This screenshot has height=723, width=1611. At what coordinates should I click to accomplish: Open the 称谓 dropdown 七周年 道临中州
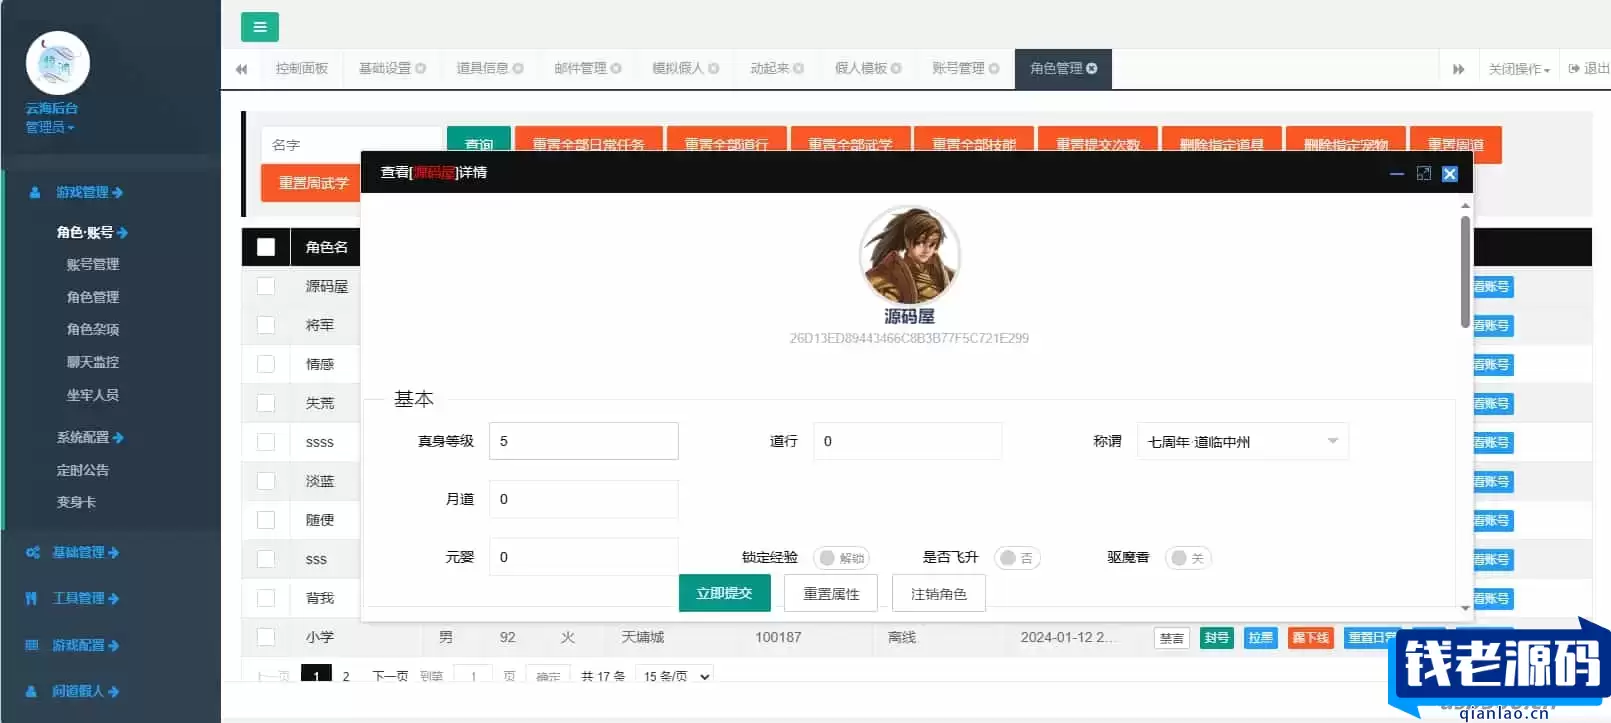(1243, 442)
